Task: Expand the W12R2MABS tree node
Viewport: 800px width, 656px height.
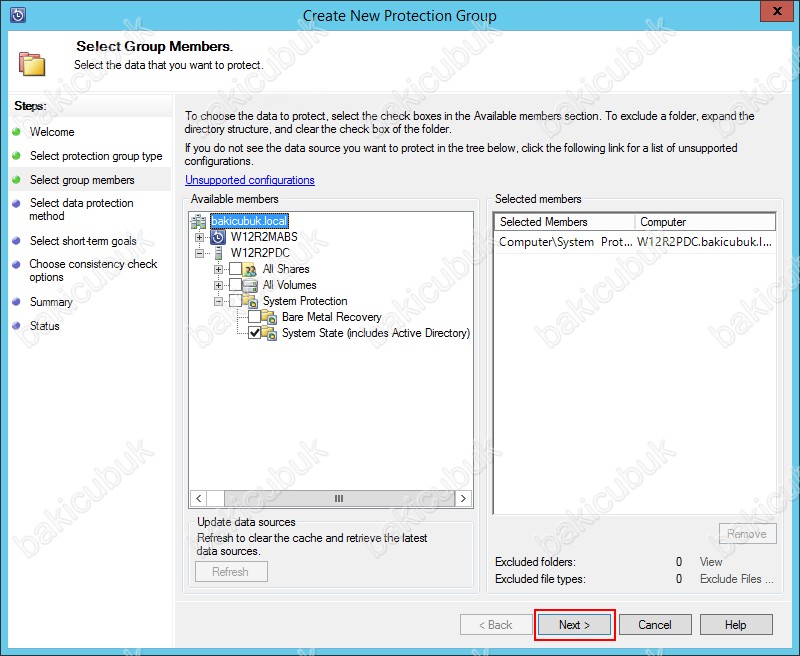Action: point(200,237)
